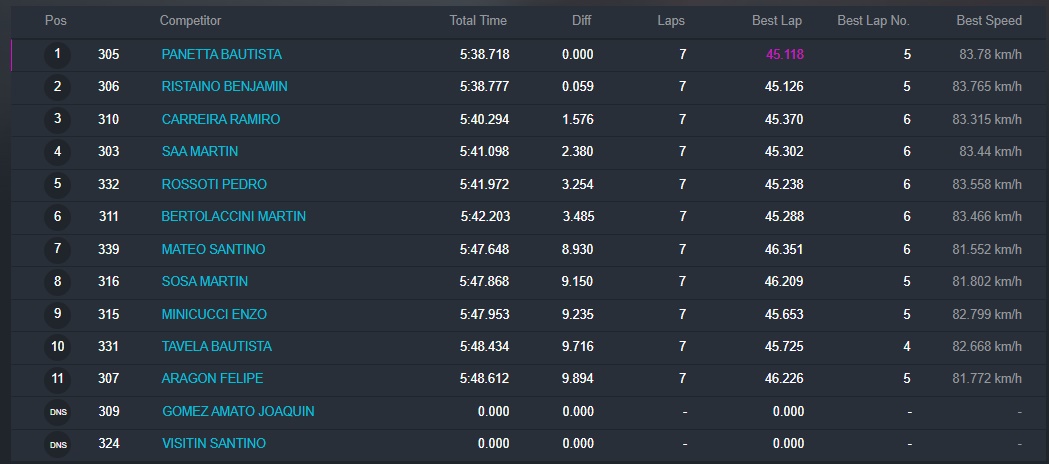1049x464 pixels.
Task: Open competitor RISTAINO BENJAMIN
Action: point(224,87)
